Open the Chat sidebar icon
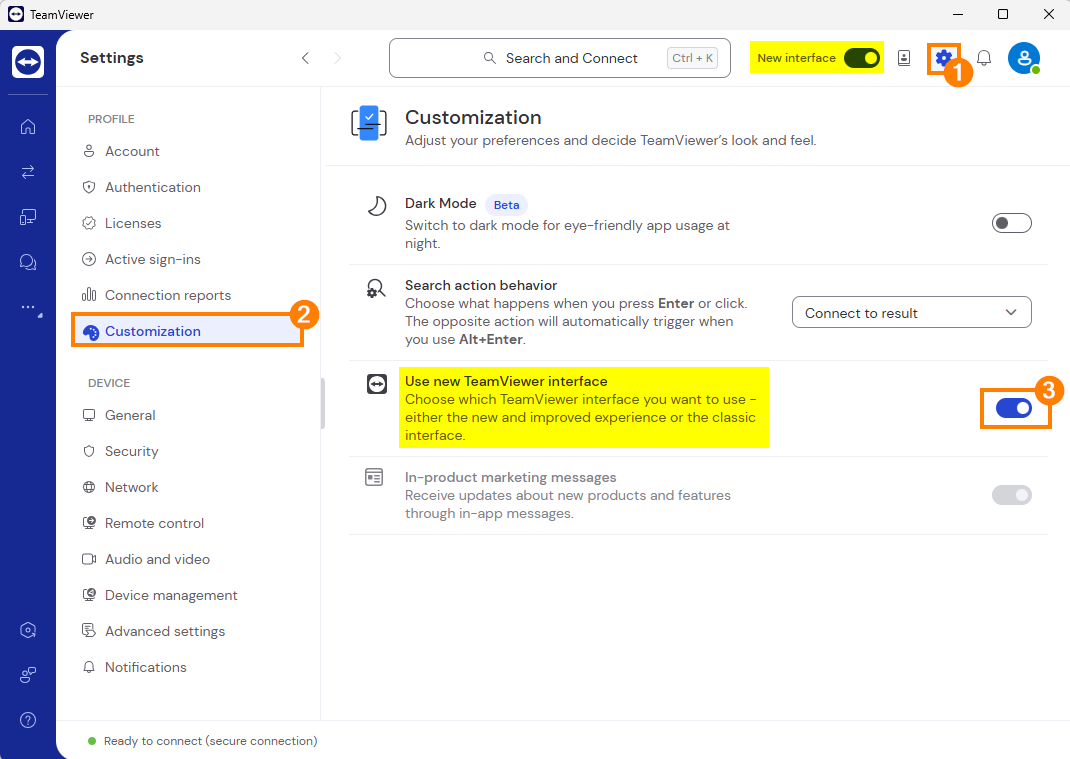 (28, 262)
